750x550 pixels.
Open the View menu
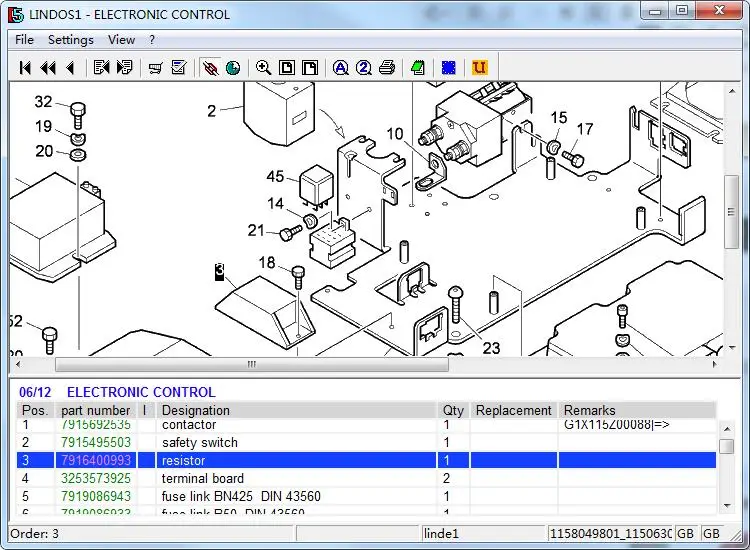pos(121,40)
